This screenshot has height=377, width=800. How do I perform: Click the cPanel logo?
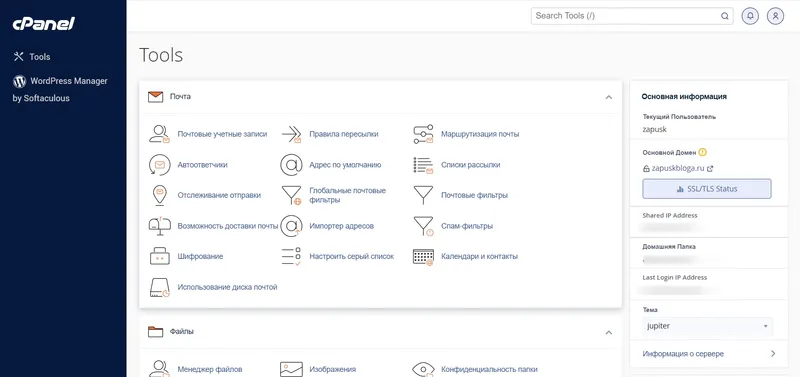point(43,23)
